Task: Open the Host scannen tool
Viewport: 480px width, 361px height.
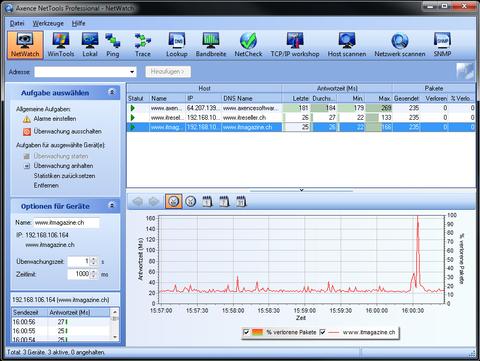Action: (x=347, y=45)
